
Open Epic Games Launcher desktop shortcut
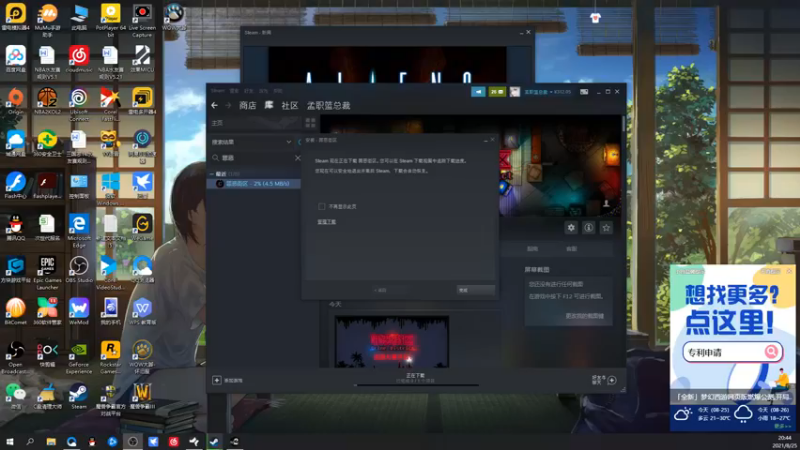(x=47, y=273)
